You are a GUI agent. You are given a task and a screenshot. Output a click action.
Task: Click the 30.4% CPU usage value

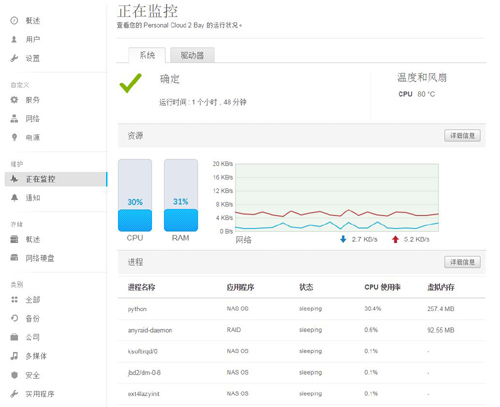373,309
